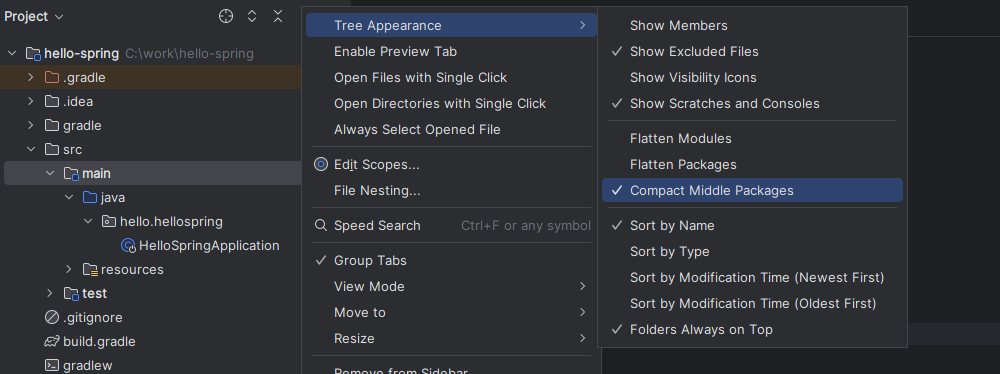Click the Select Opened File crosshair icon
Screen dimensions: 1000x374
tap(226, 17)
